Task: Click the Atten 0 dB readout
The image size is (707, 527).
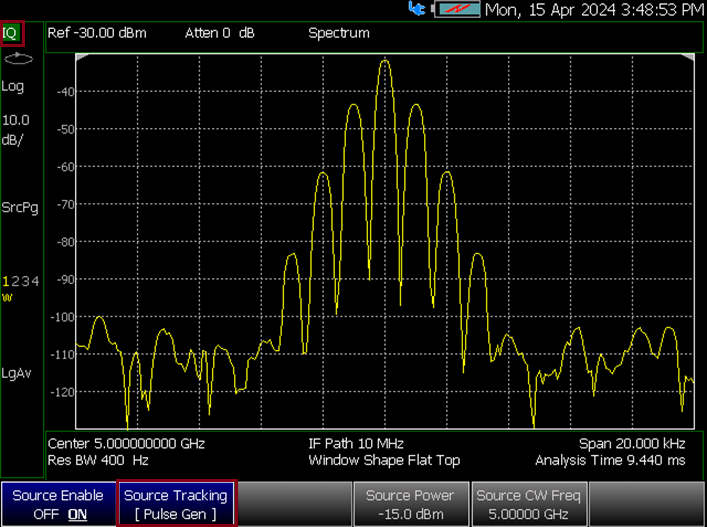Action: (220, 33)
